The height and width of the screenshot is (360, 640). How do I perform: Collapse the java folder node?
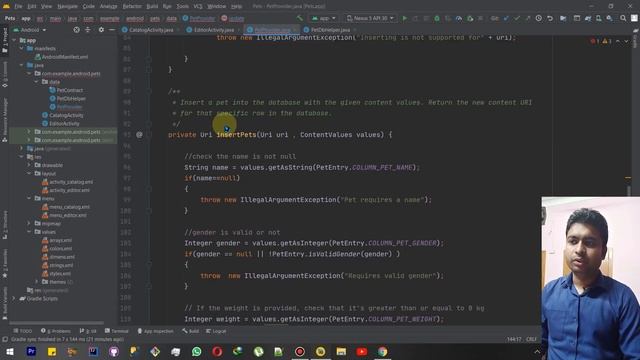click(22, 65)
